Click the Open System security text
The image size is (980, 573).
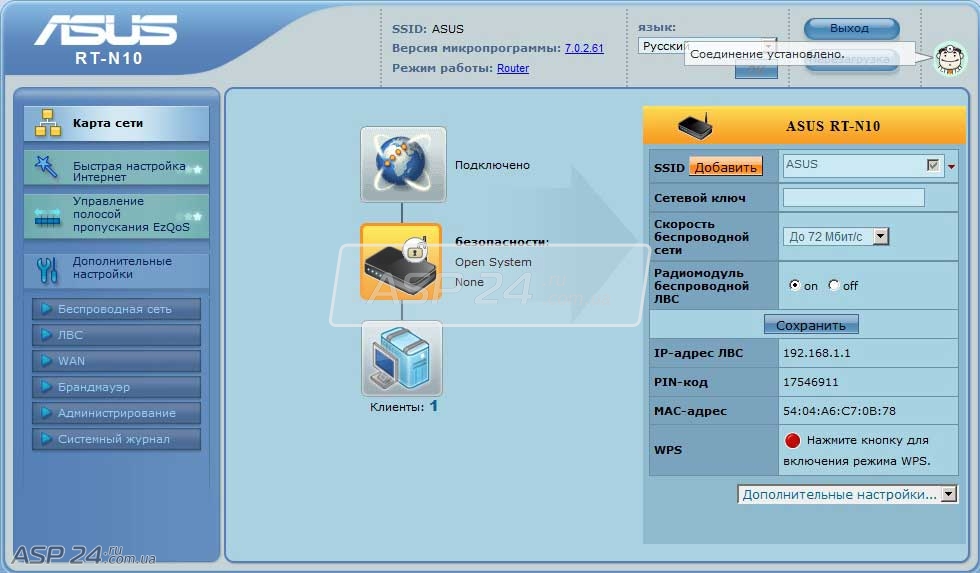493,262
